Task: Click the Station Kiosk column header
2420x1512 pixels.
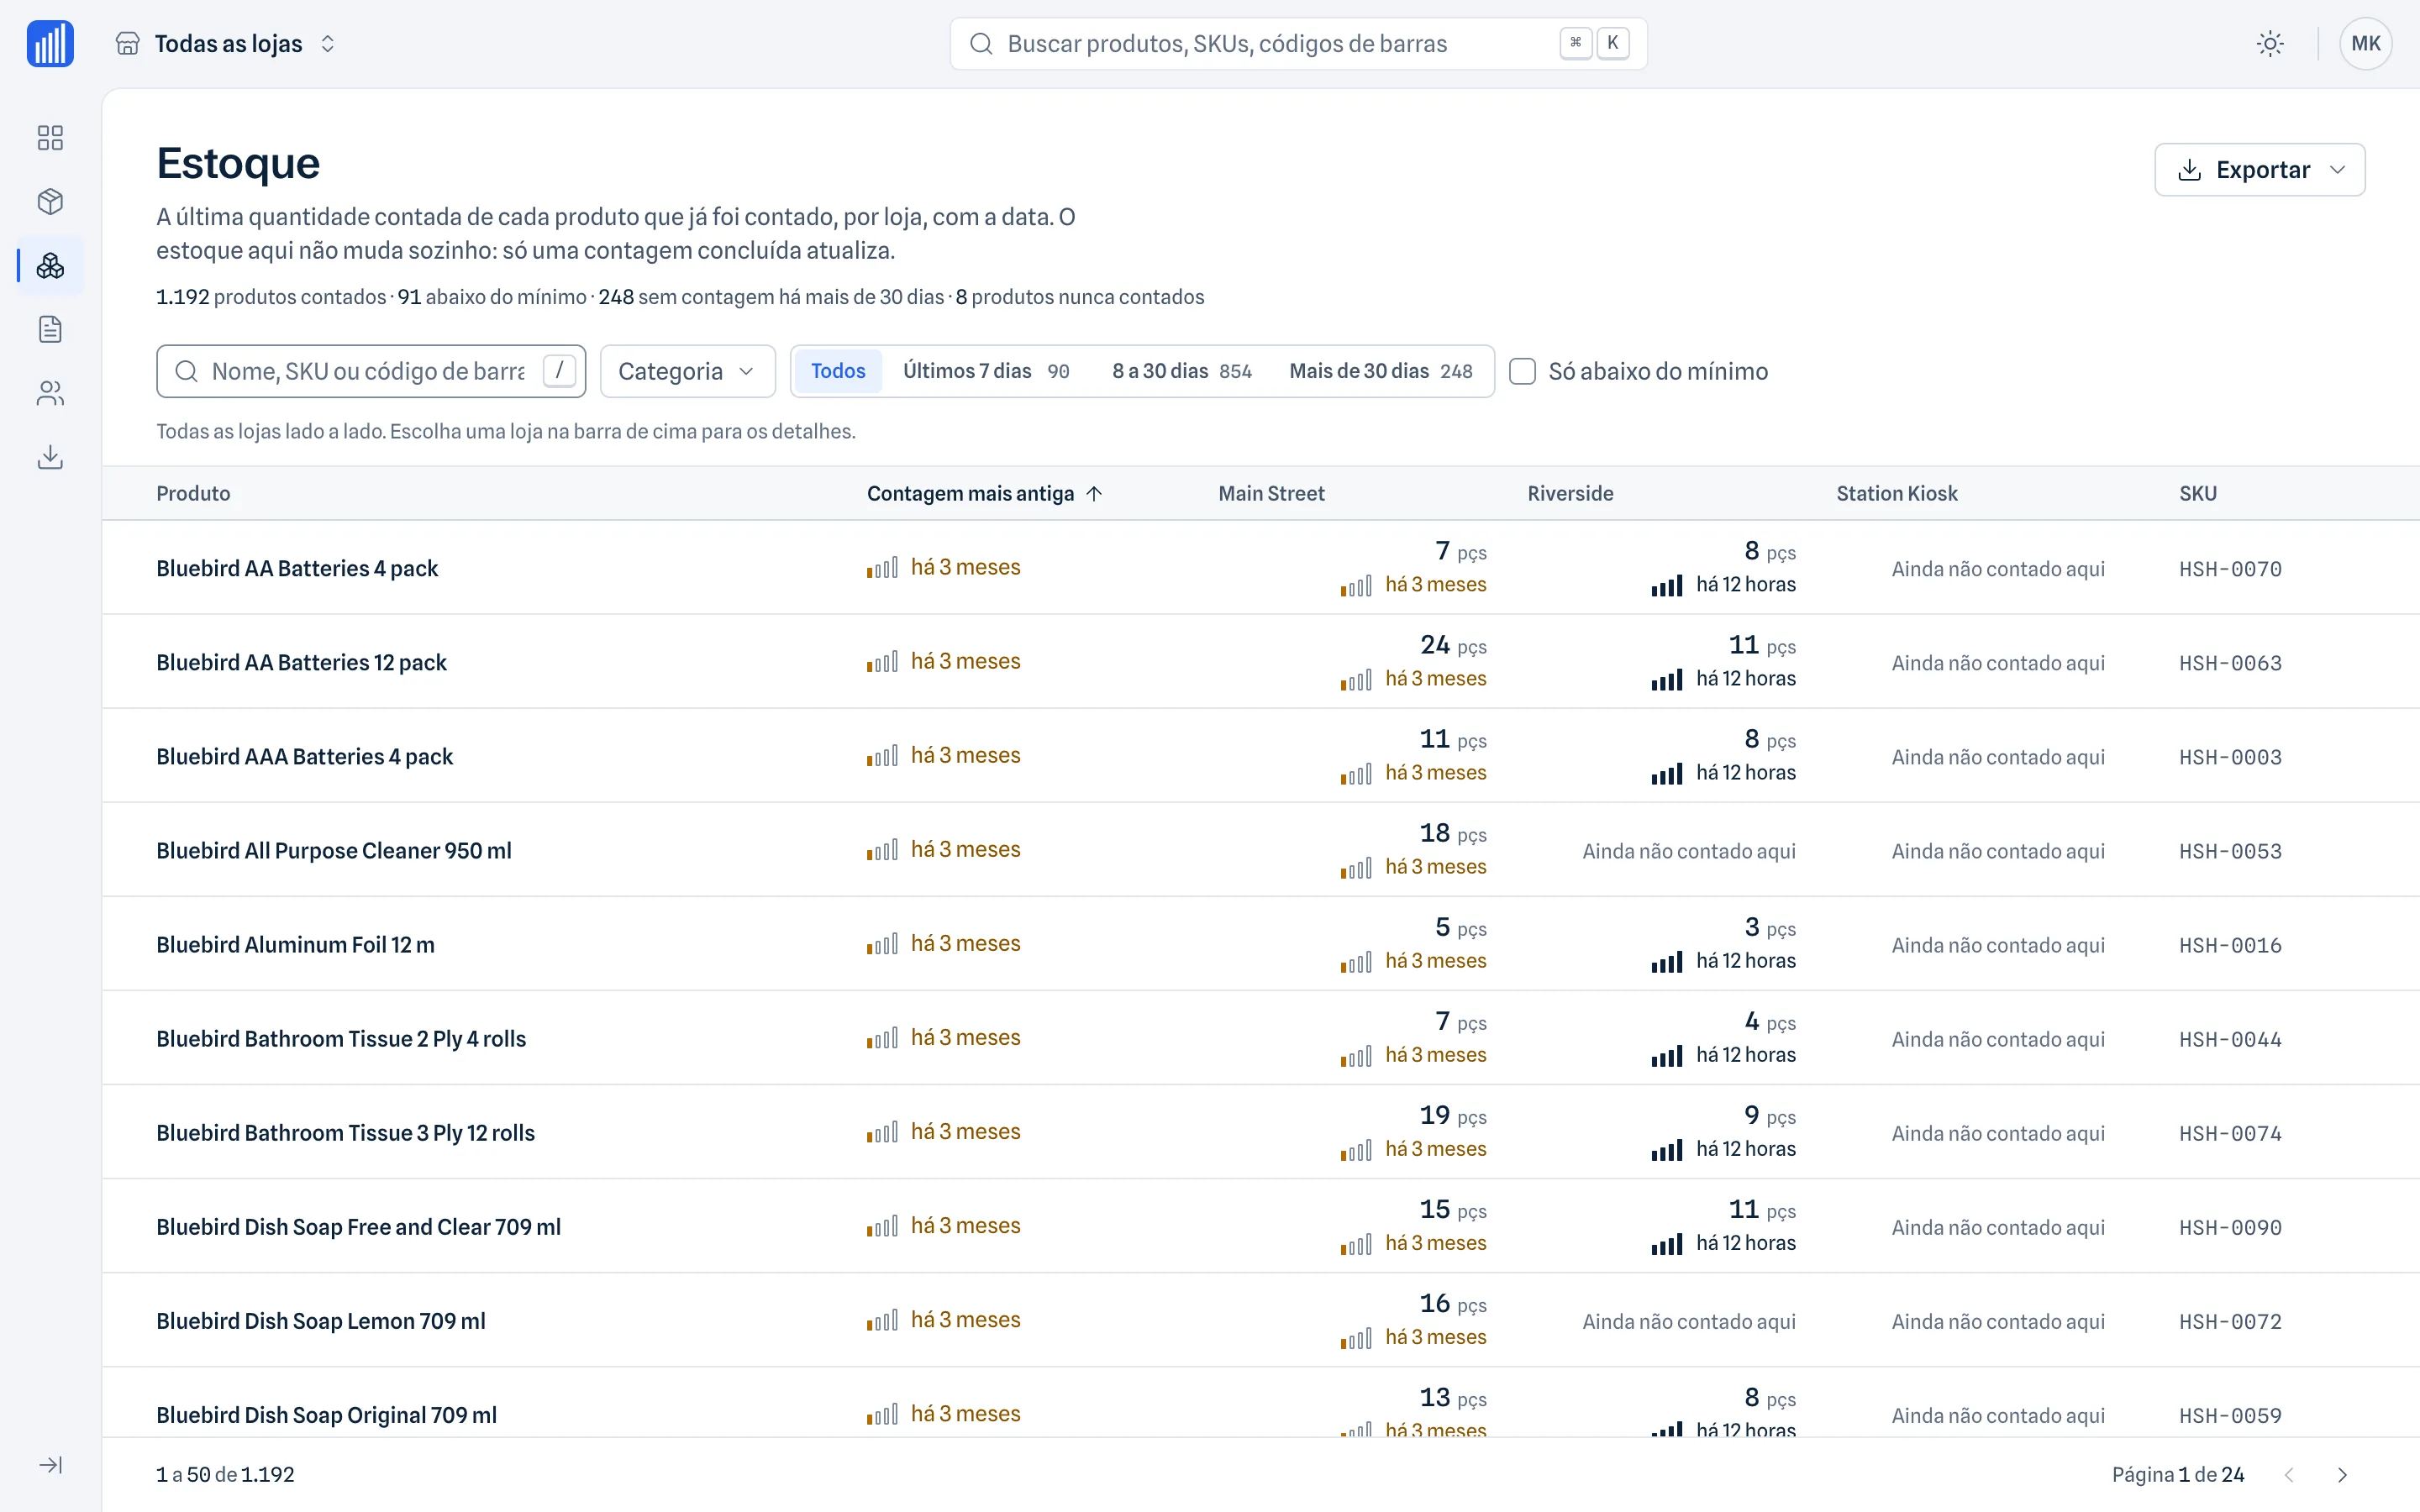Action: coord(1897,494)
